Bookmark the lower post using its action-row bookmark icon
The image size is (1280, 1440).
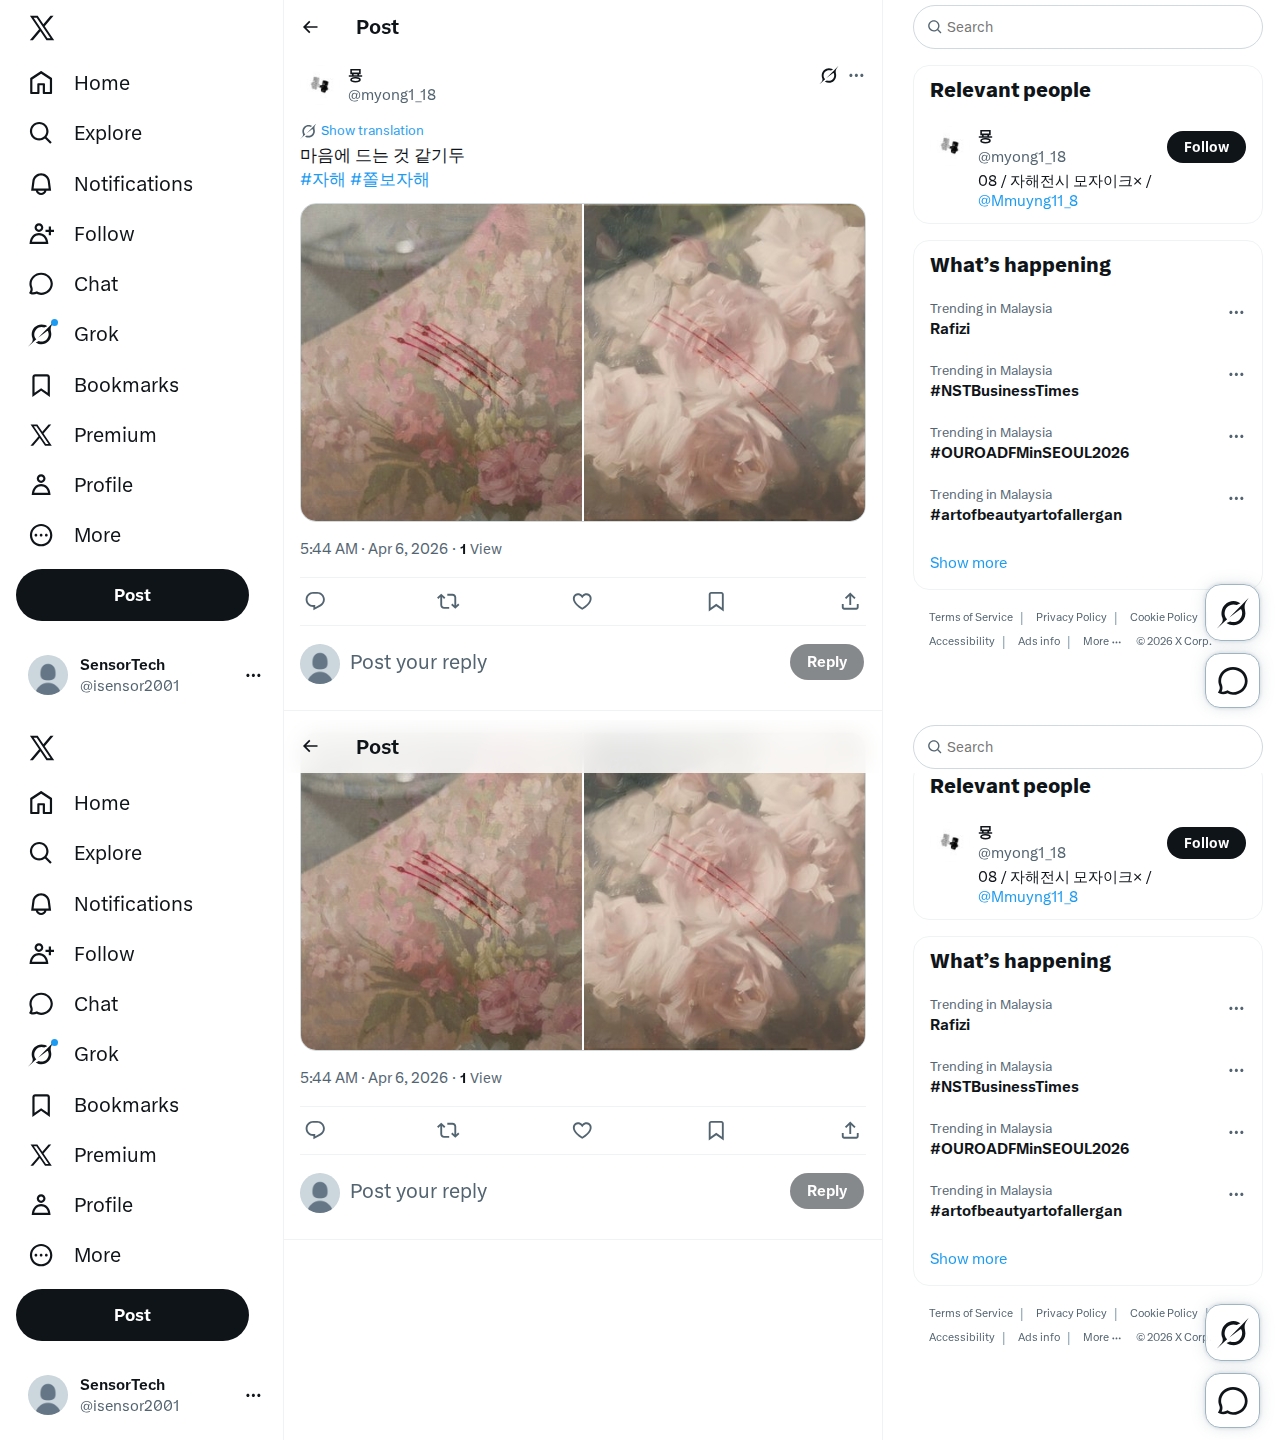point(716,1130)
